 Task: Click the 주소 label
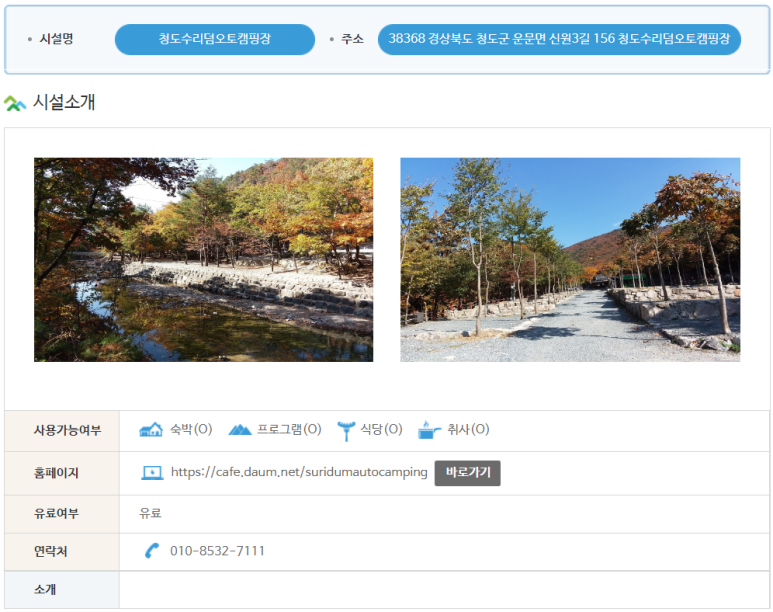(352, 38)
